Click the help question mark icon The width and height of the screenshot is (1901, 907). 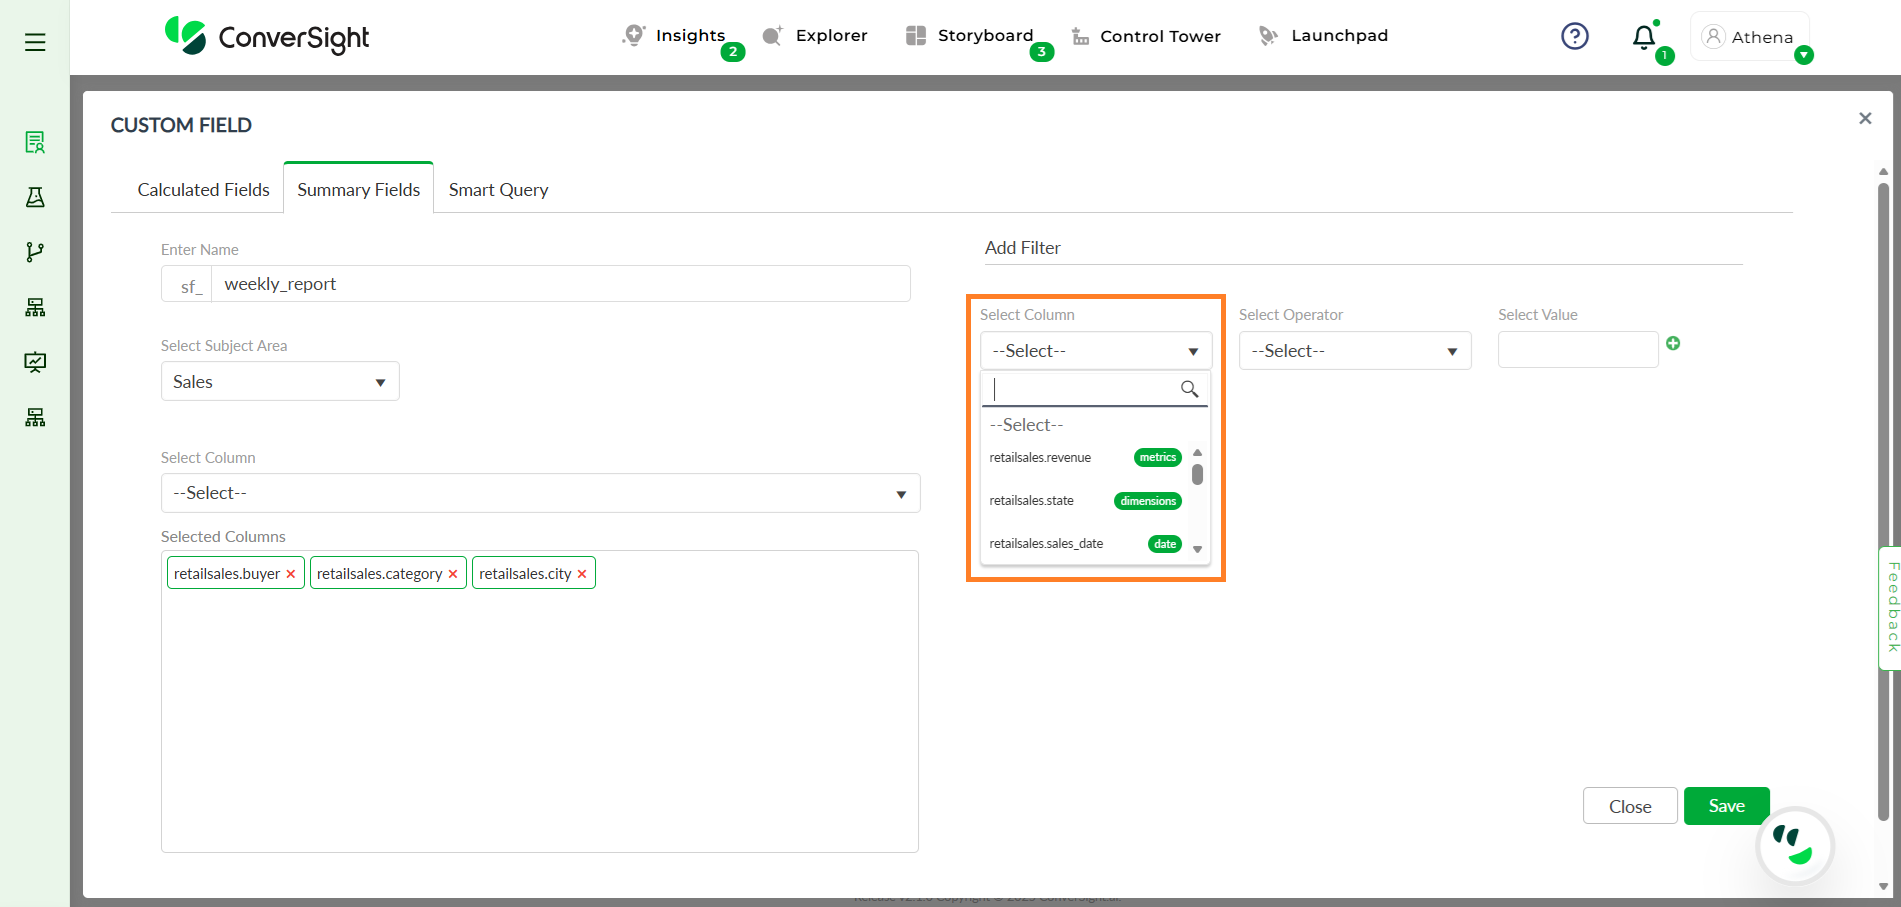1574,37
